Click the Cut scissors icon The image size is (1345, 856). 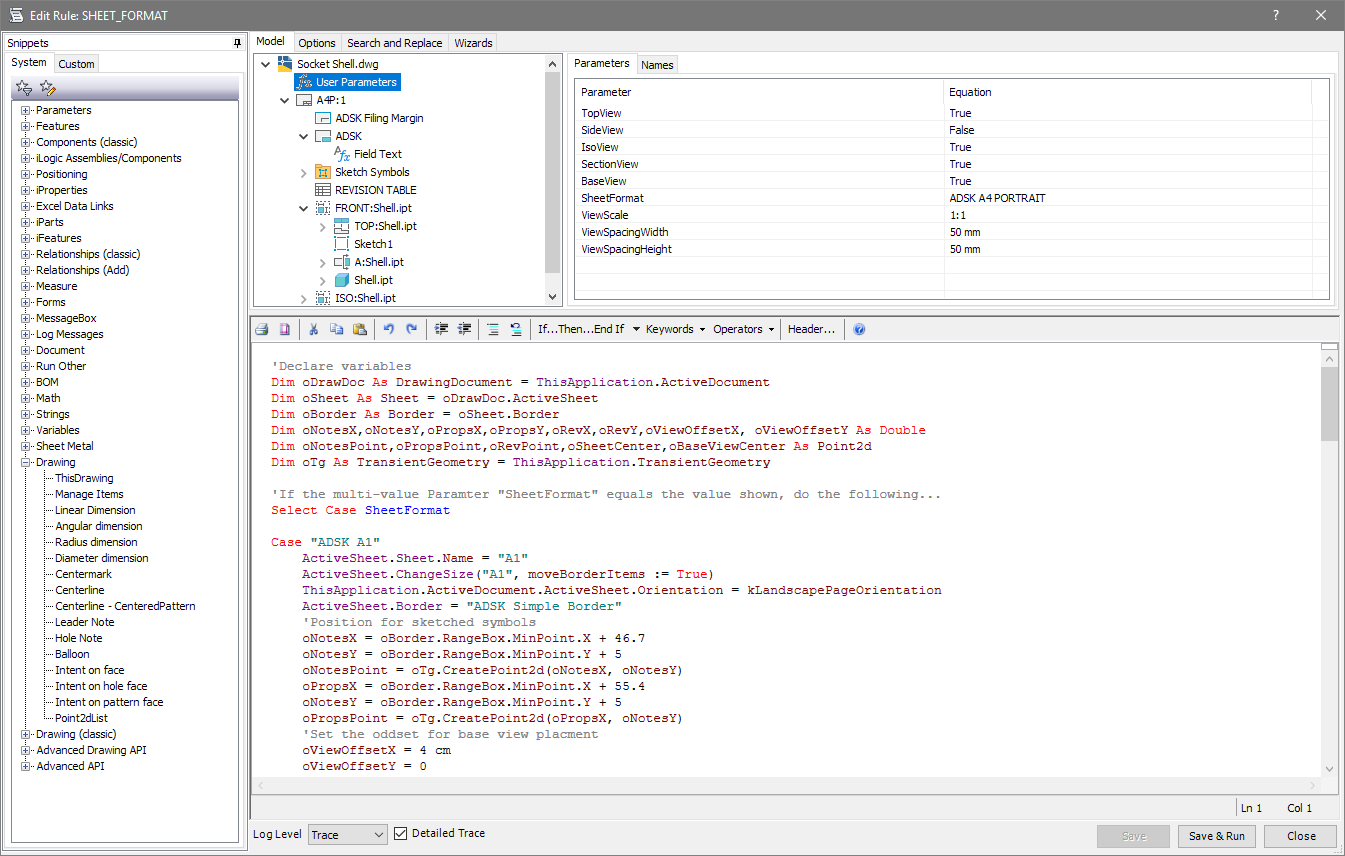tap(313, 329)
